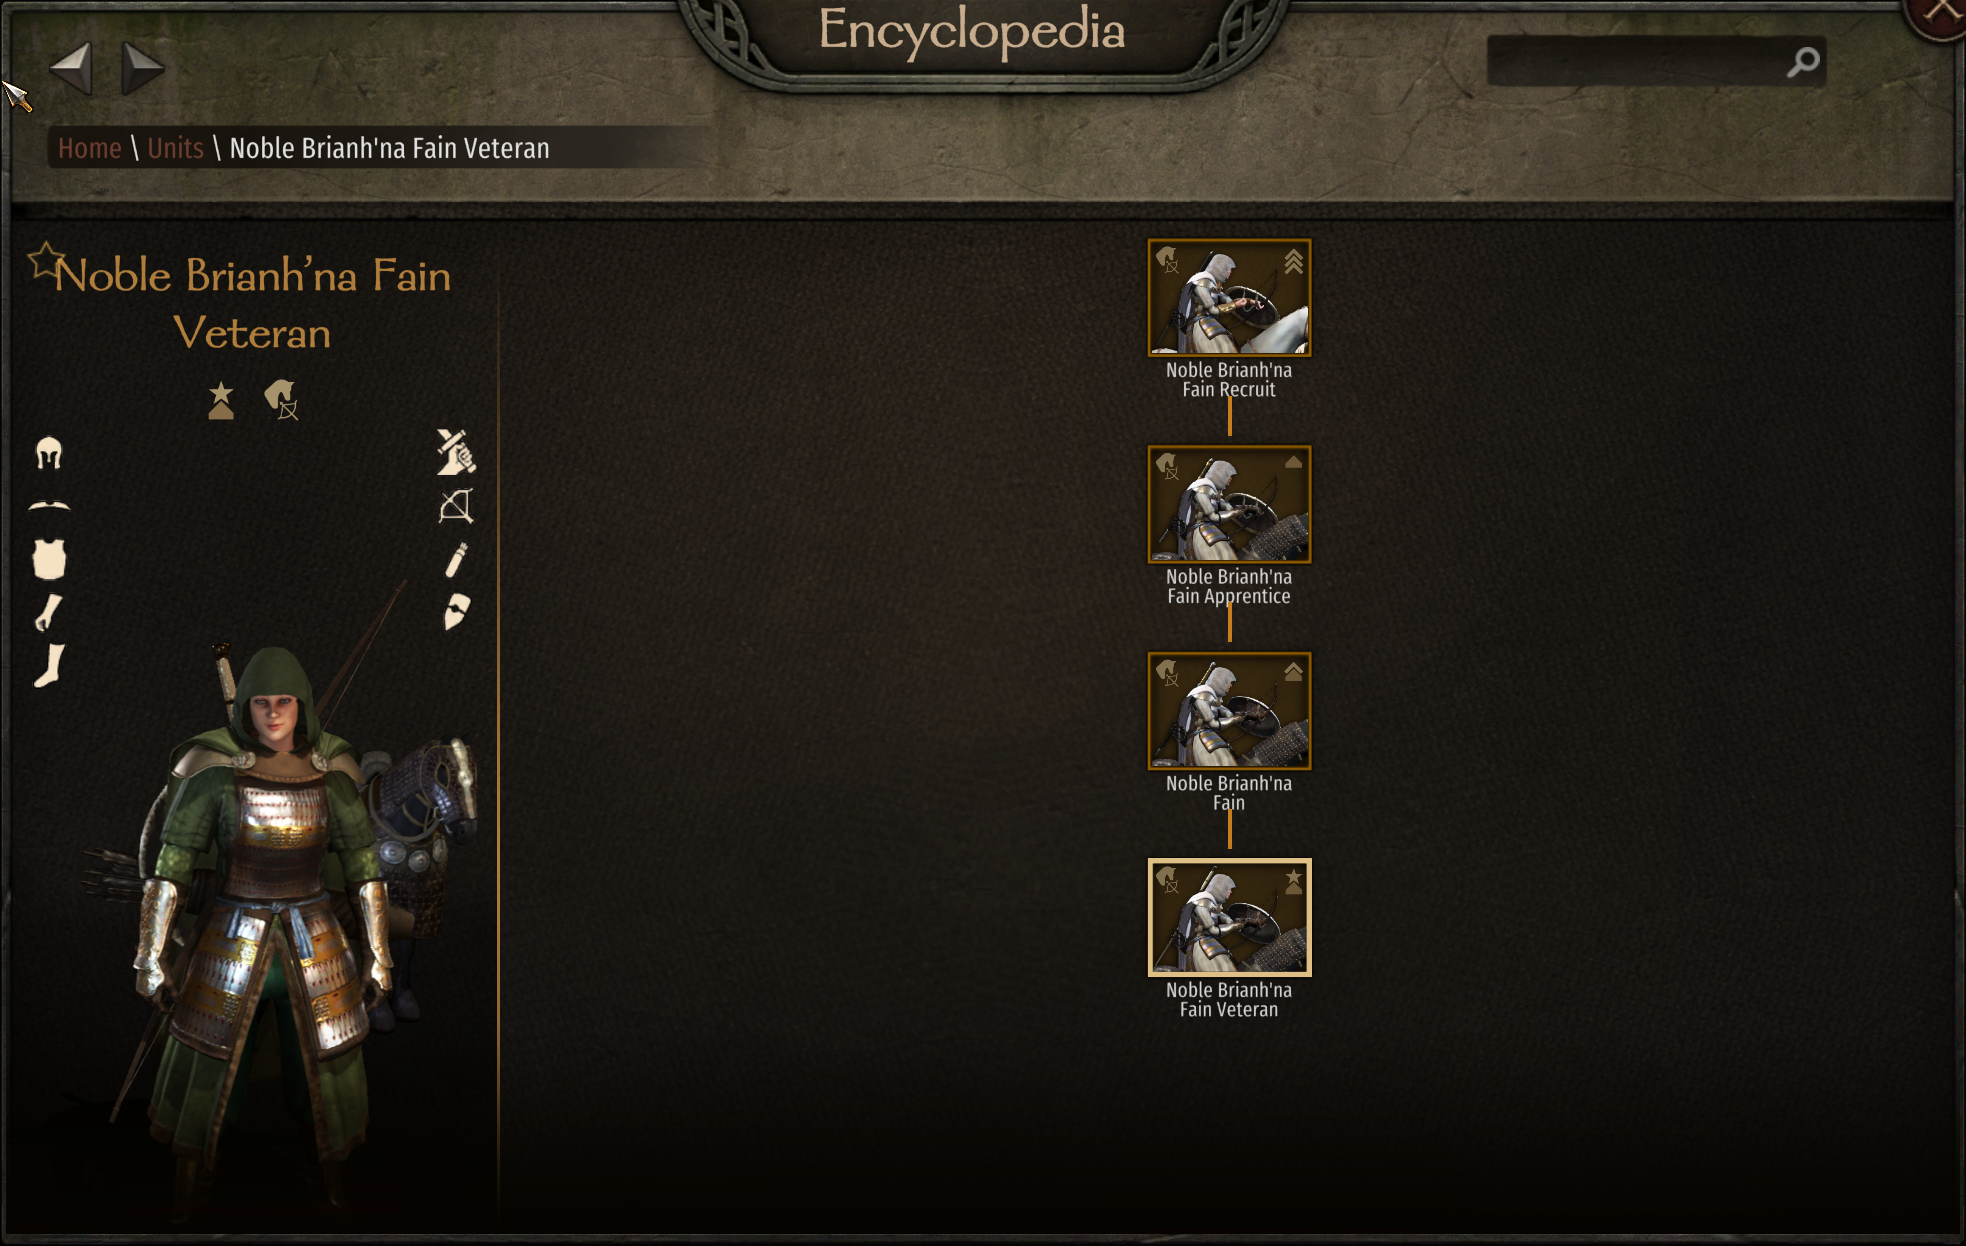Select the shield weapon slot icon
Image resolution: width=1966 pixels, height=1246 pixels.
pos(456,611)
